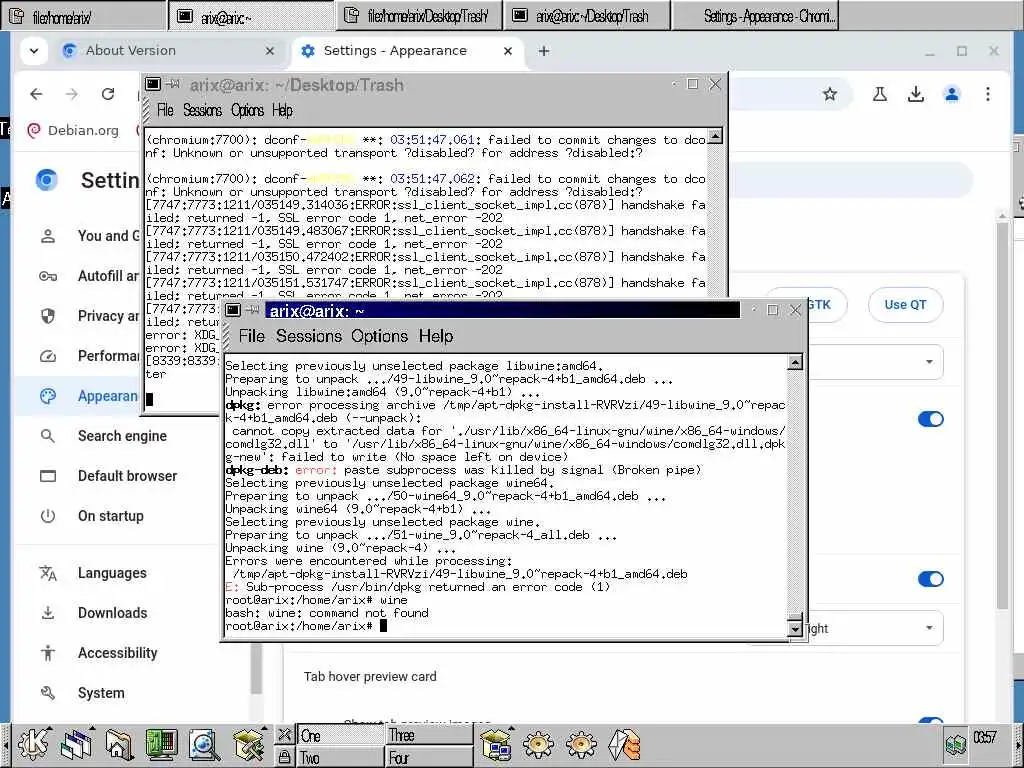Open Sessions menu in front arix terminal
This screenshot has width=1024, height=768.
tap(308, 336)
